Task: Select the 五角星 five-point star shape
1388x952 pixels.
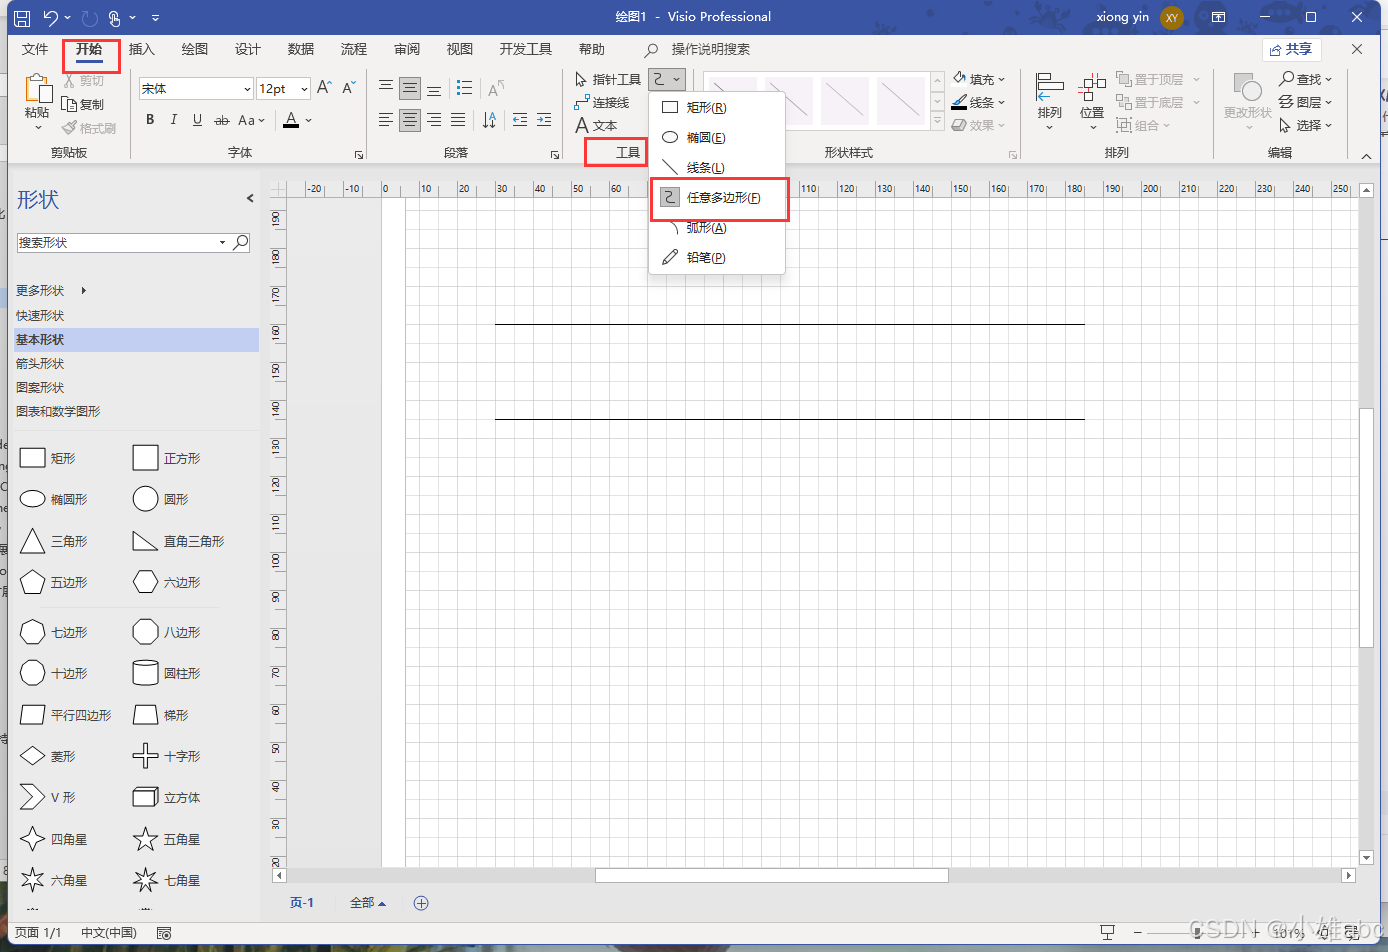Action: [166, 839]
